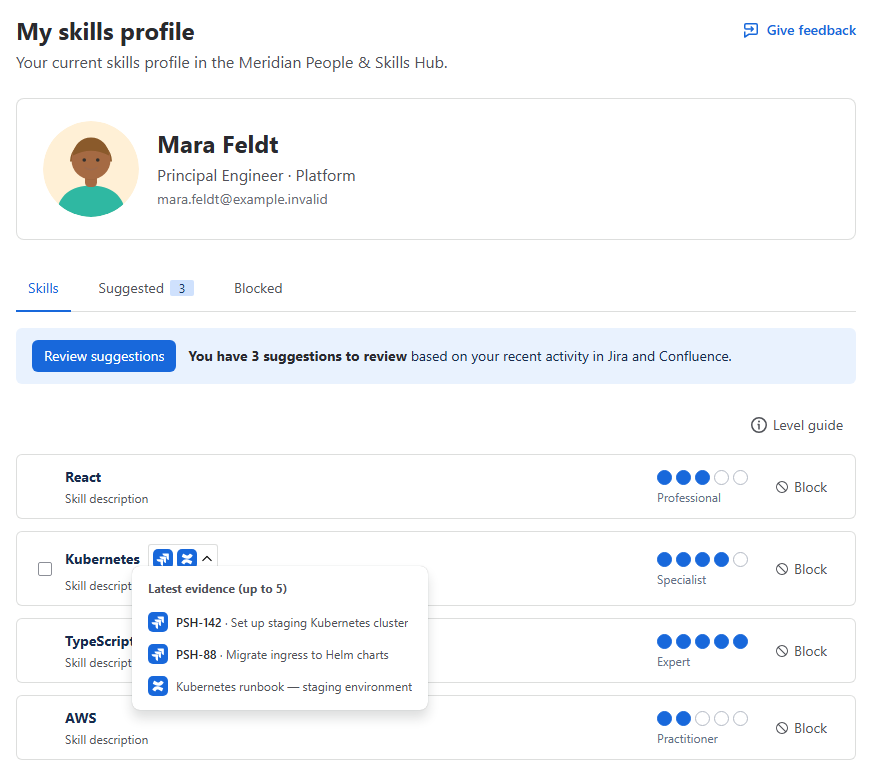Click the Jira icon beside Kubernetes
872x776 pixels.
(x=163, y=558)
